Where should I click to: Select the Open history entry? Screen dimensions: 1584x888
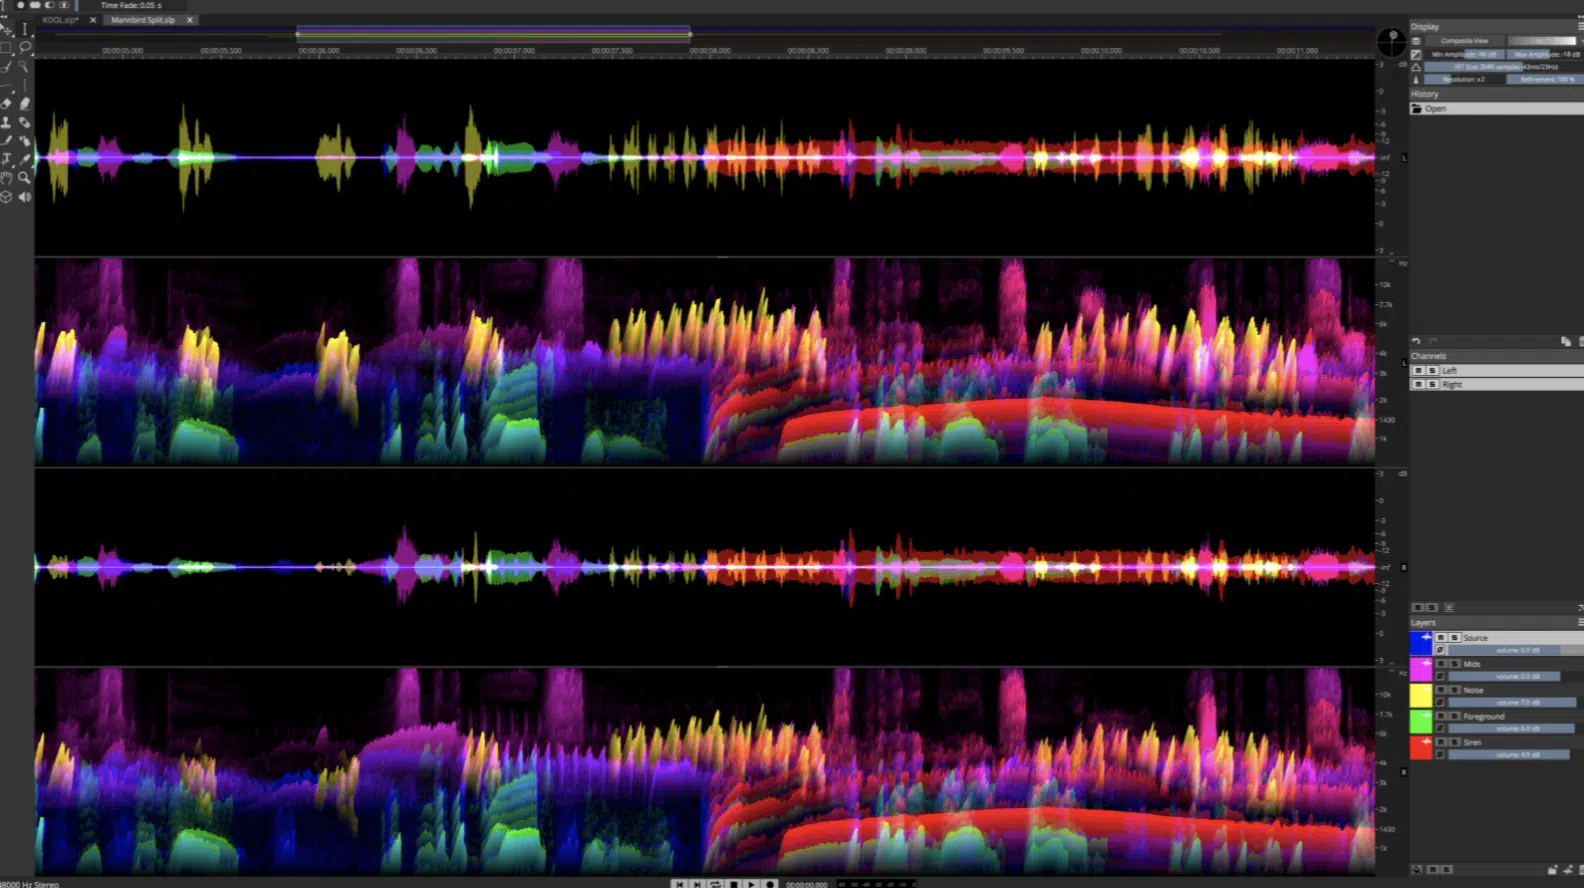coord(1497,108)
